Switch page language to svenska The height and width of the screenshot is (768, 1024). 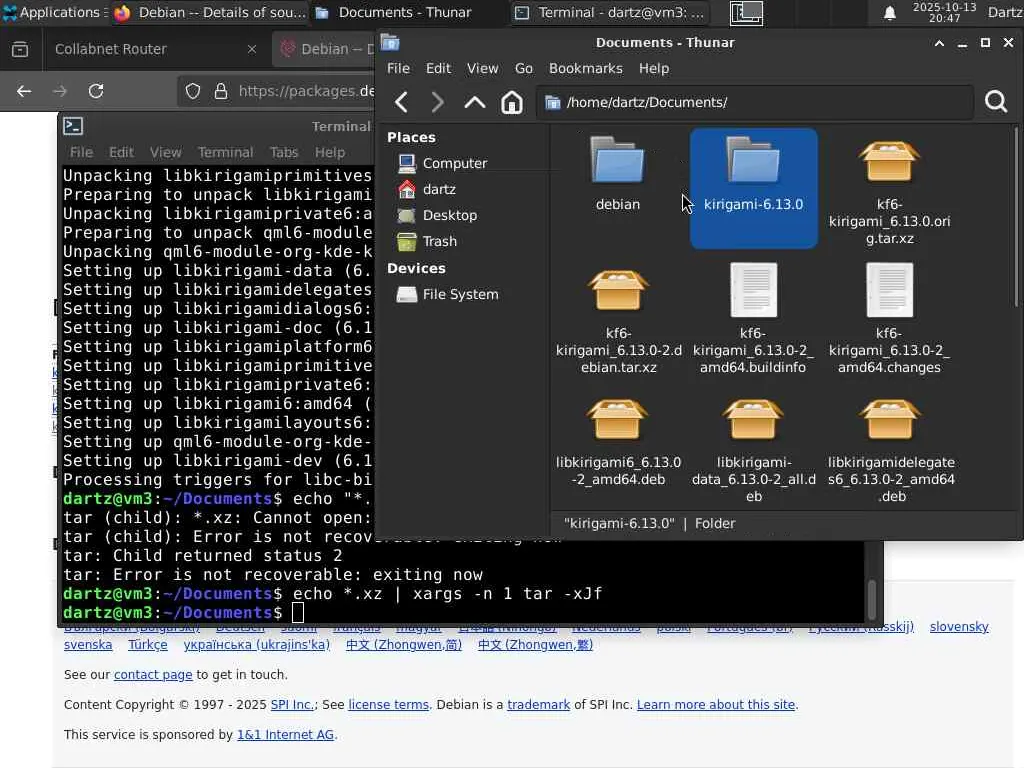coord(88,645)
